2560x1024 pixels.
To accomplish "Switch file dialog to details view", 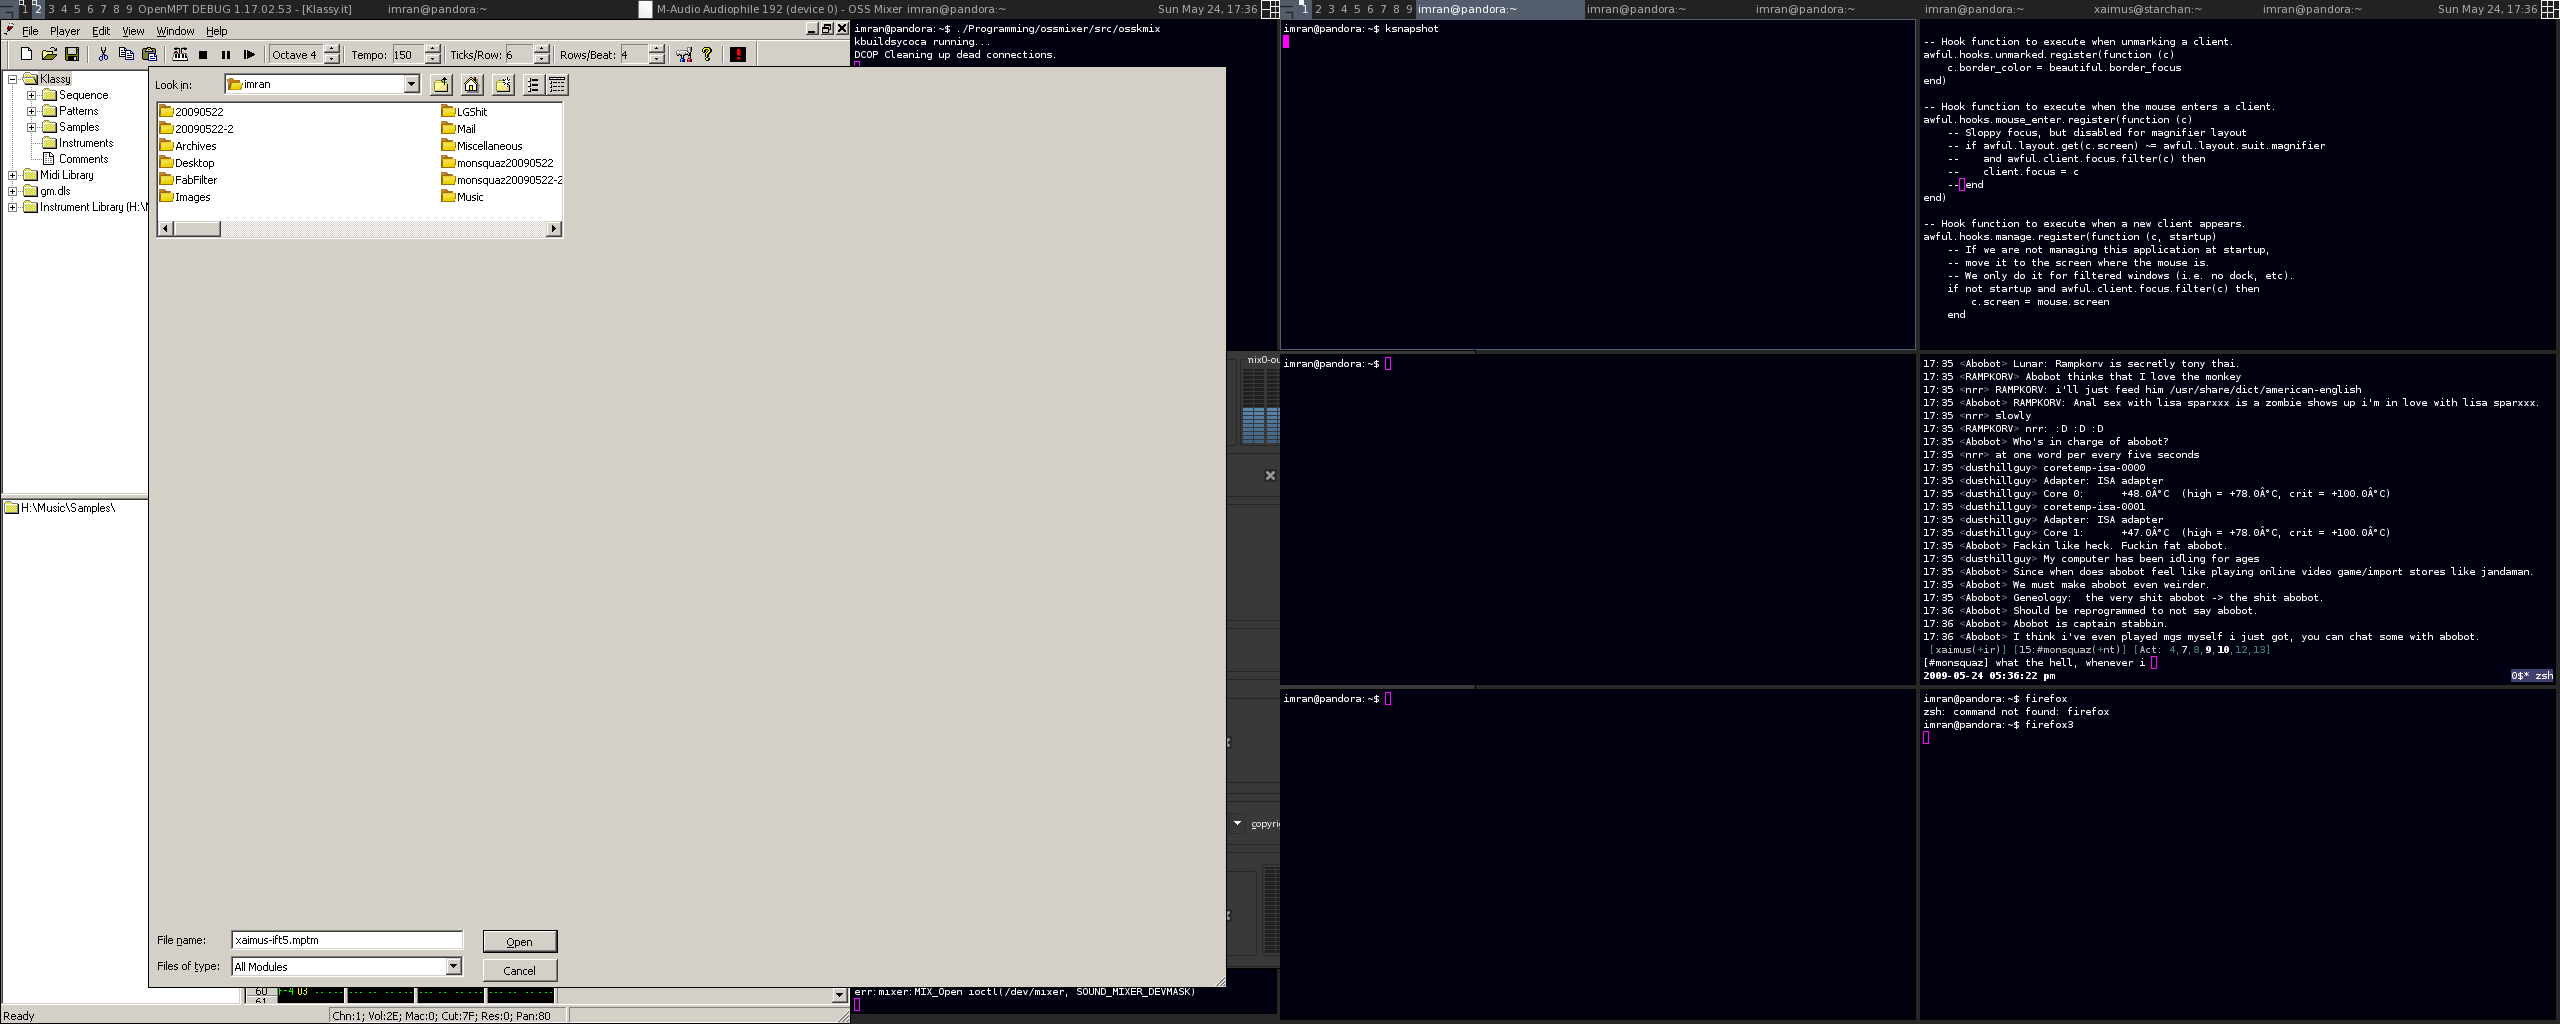I will [x=558, y=85].
